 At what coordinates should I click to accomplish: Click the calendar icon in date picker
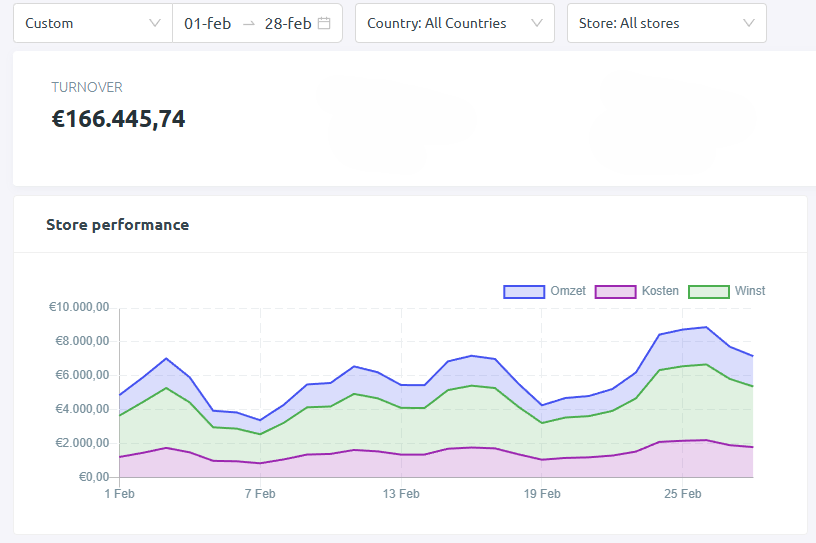point(324,23)
